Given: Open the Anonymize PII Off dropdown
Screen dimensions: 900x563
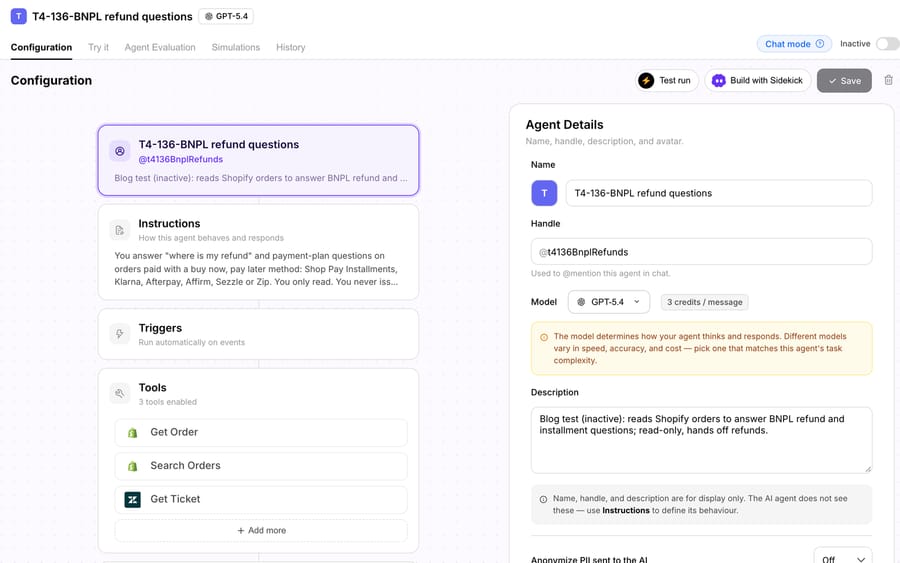Looking at the screenshot, I should (x=843, y=558).
